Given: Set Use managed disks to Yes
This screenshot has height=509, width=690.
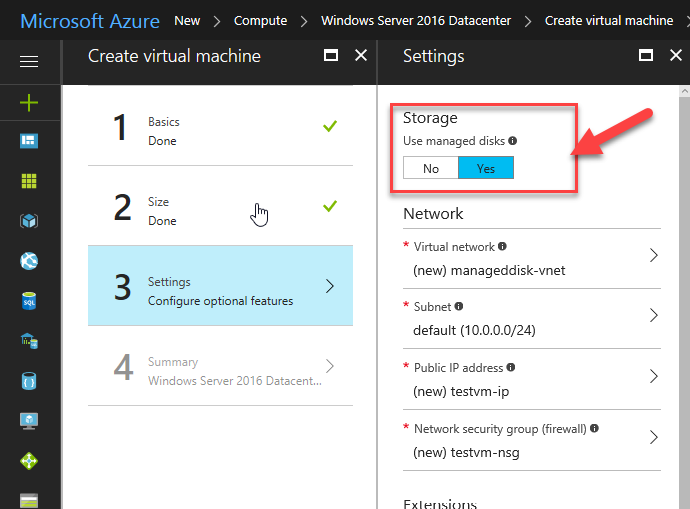Looking at the screenshot, I should pyautogui.click(x=486, y=168).
